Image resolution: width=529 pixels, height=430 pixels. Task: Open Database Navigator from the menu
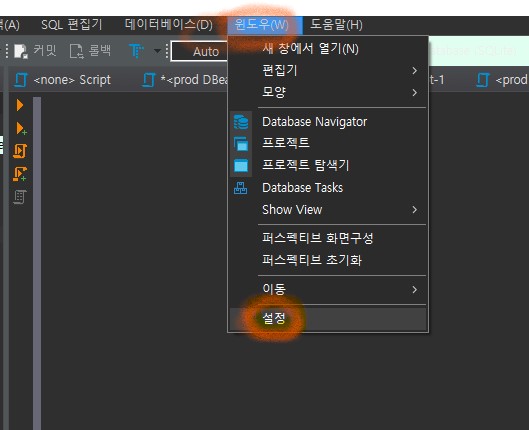(328, 122)
